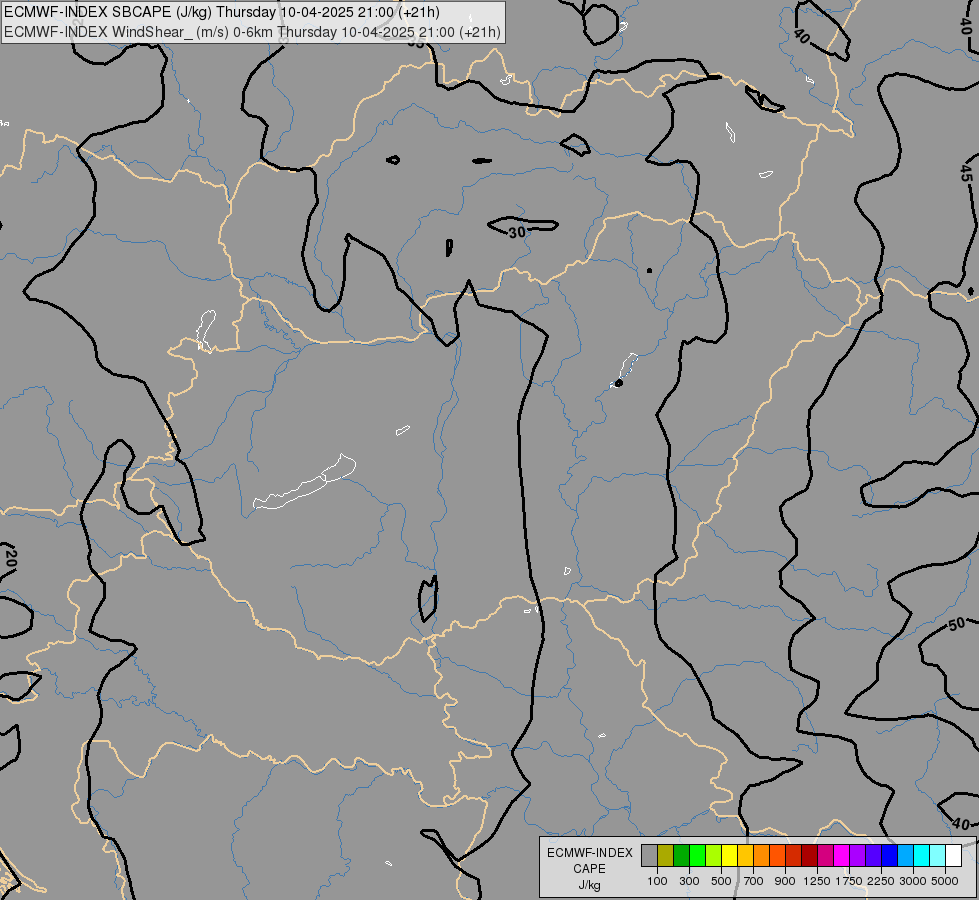
Task: Click the legend value 2250
Action: click(x=881, y=881)
